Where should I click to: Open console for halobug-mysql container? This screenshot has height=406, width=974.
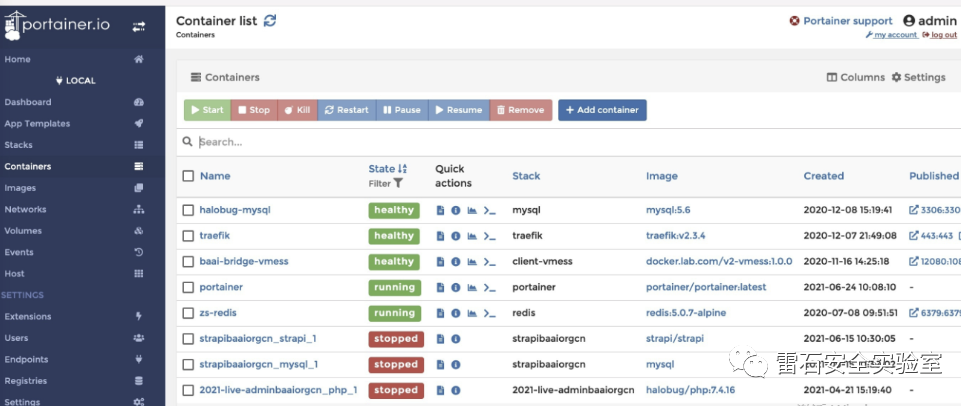tap(490, 210)
